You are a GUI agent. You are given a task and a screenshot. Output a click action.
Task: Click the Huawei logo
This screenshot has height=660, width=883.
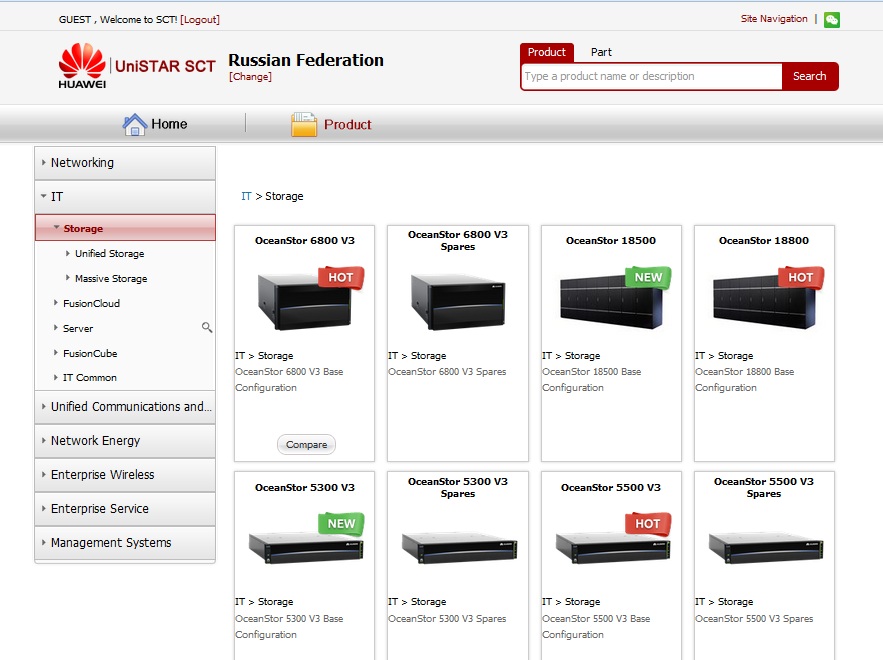[x=82, y=66]
